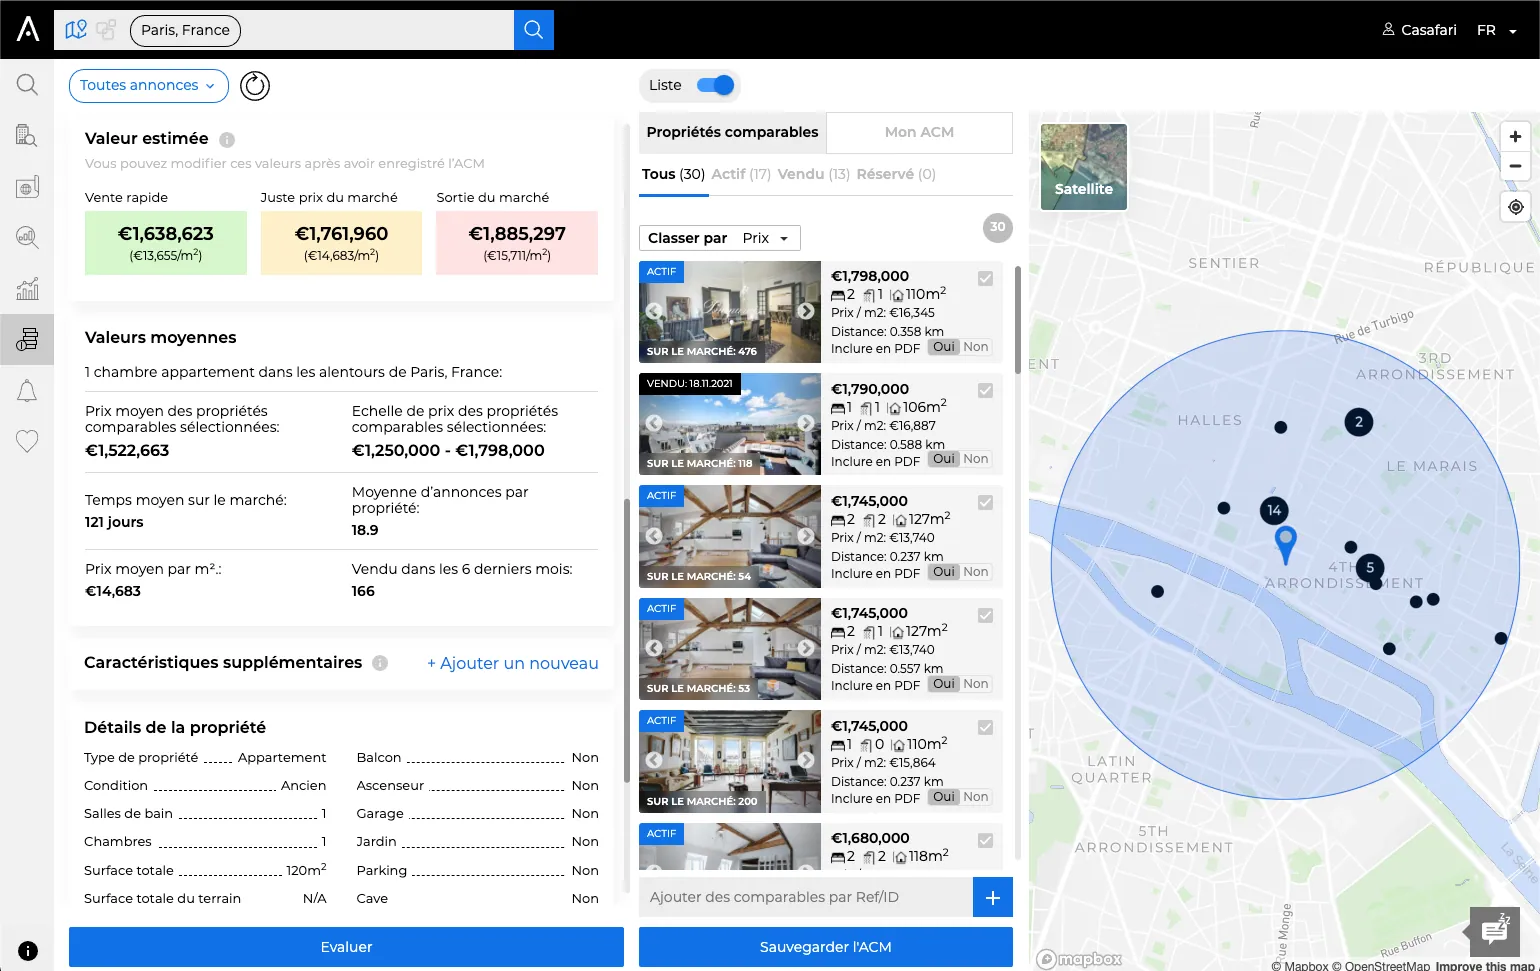Click Vente rapide green value box
Viewport: 1540px width, 971px height.
coord(166,243)
